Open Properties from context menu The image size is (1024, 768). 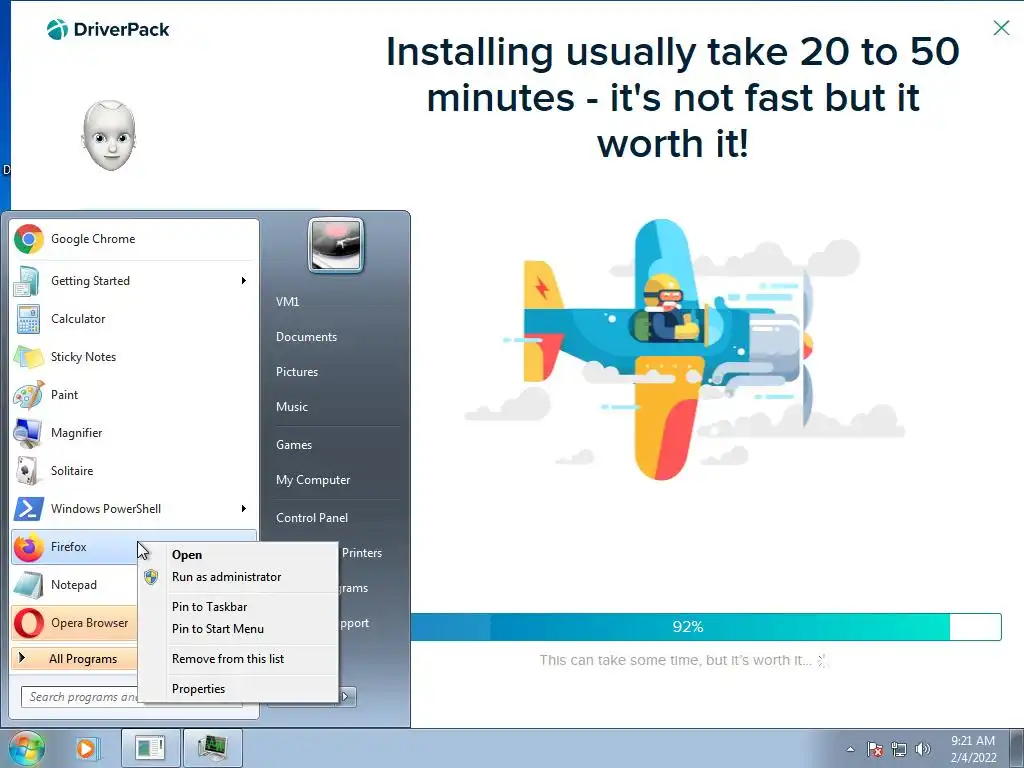click(239, 689)
